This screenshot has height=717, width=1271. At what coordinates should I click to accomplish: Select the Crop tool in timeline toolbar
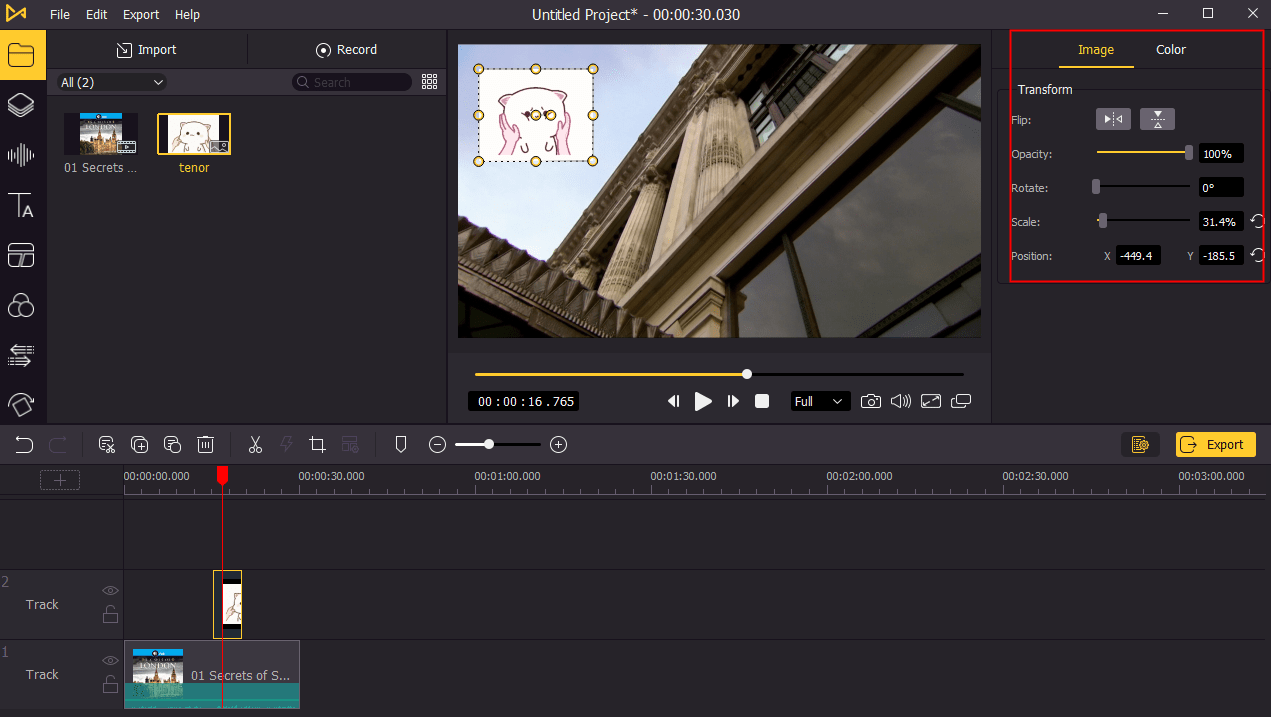[x=318, y=445]
